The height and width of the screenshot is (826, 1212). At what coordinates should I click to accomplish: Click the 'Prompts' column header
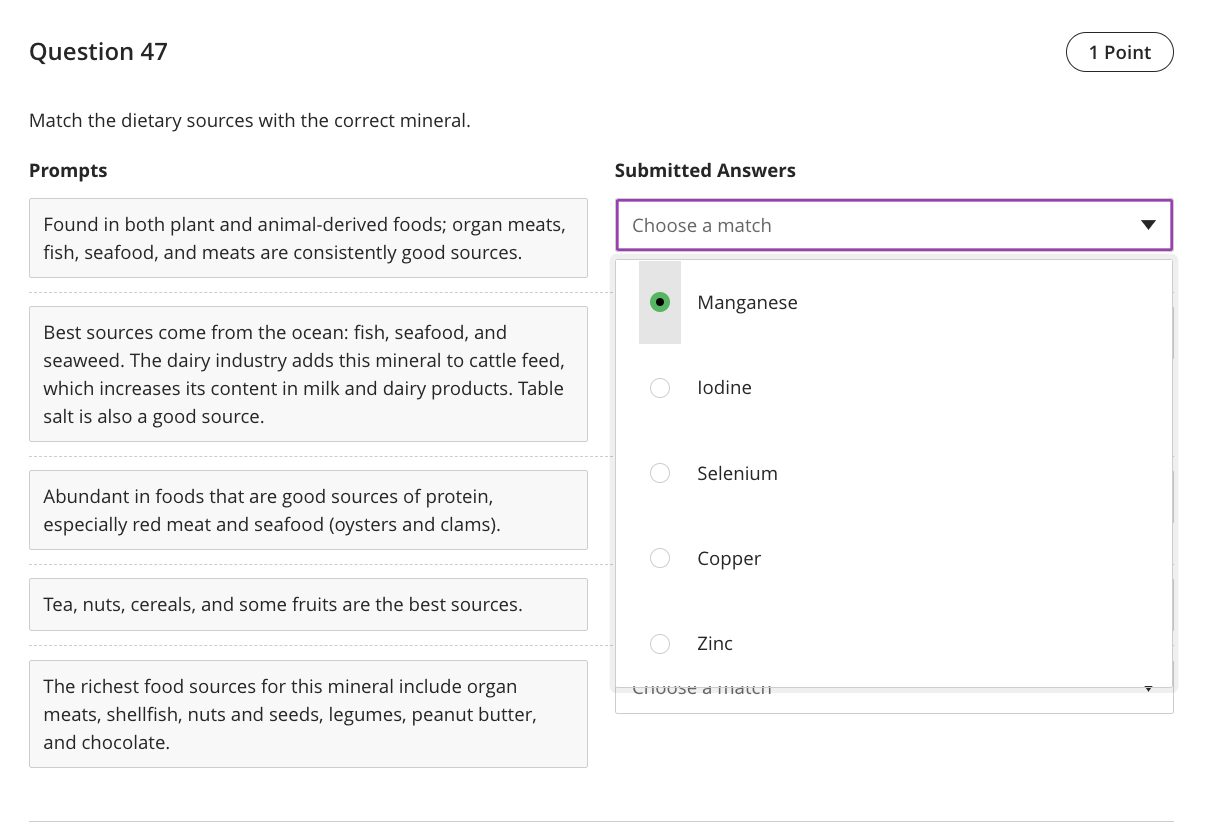68,171
